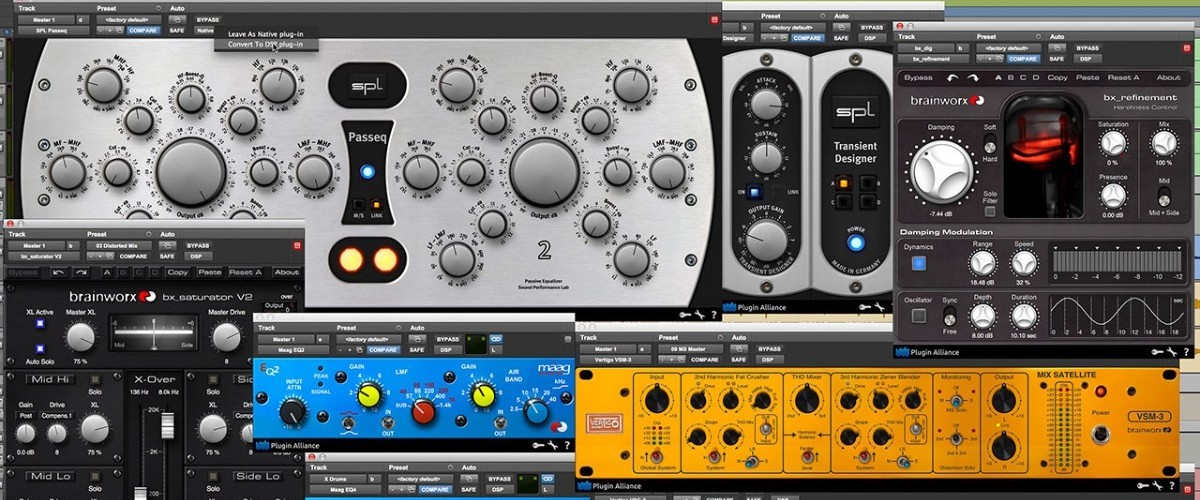Enable Solo Filter in bx_refinement
Screen dimensions: 1200x500
click(x=989, y=212)
